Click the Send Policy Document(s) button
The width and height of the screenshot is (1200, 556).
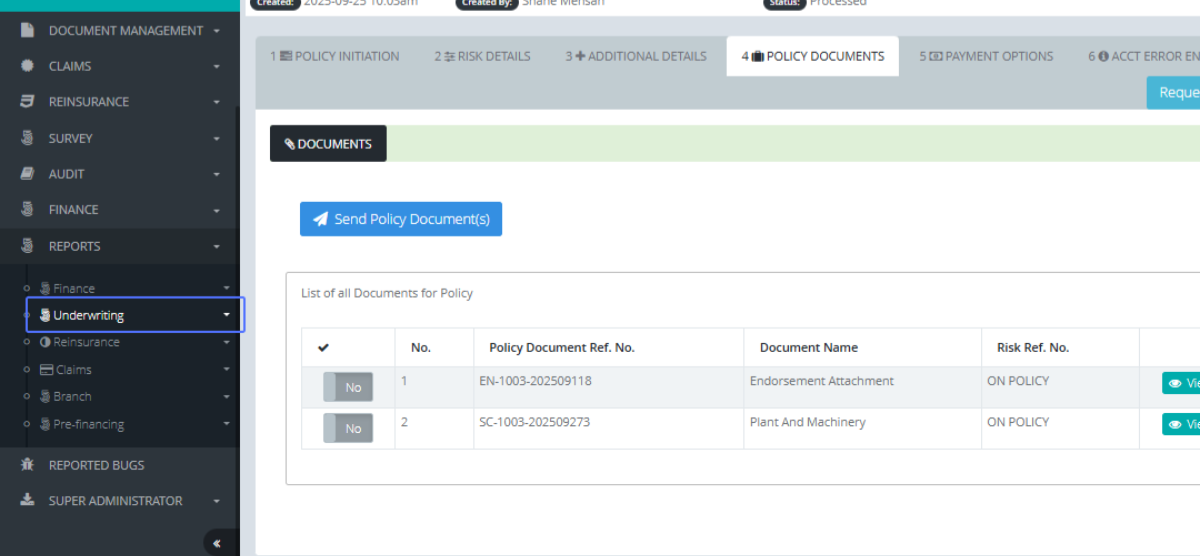[x=401, y=219]
